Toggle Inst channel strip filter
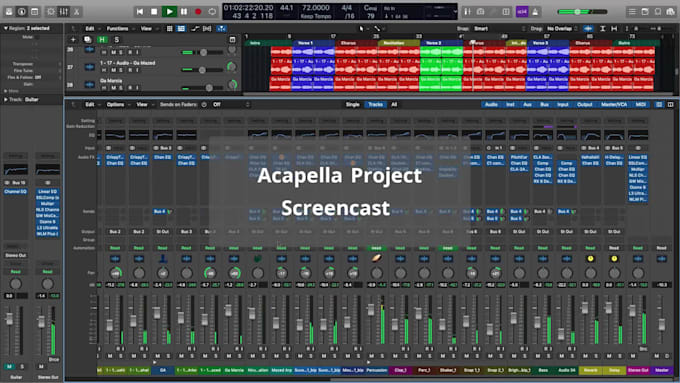 click(510, 105)
